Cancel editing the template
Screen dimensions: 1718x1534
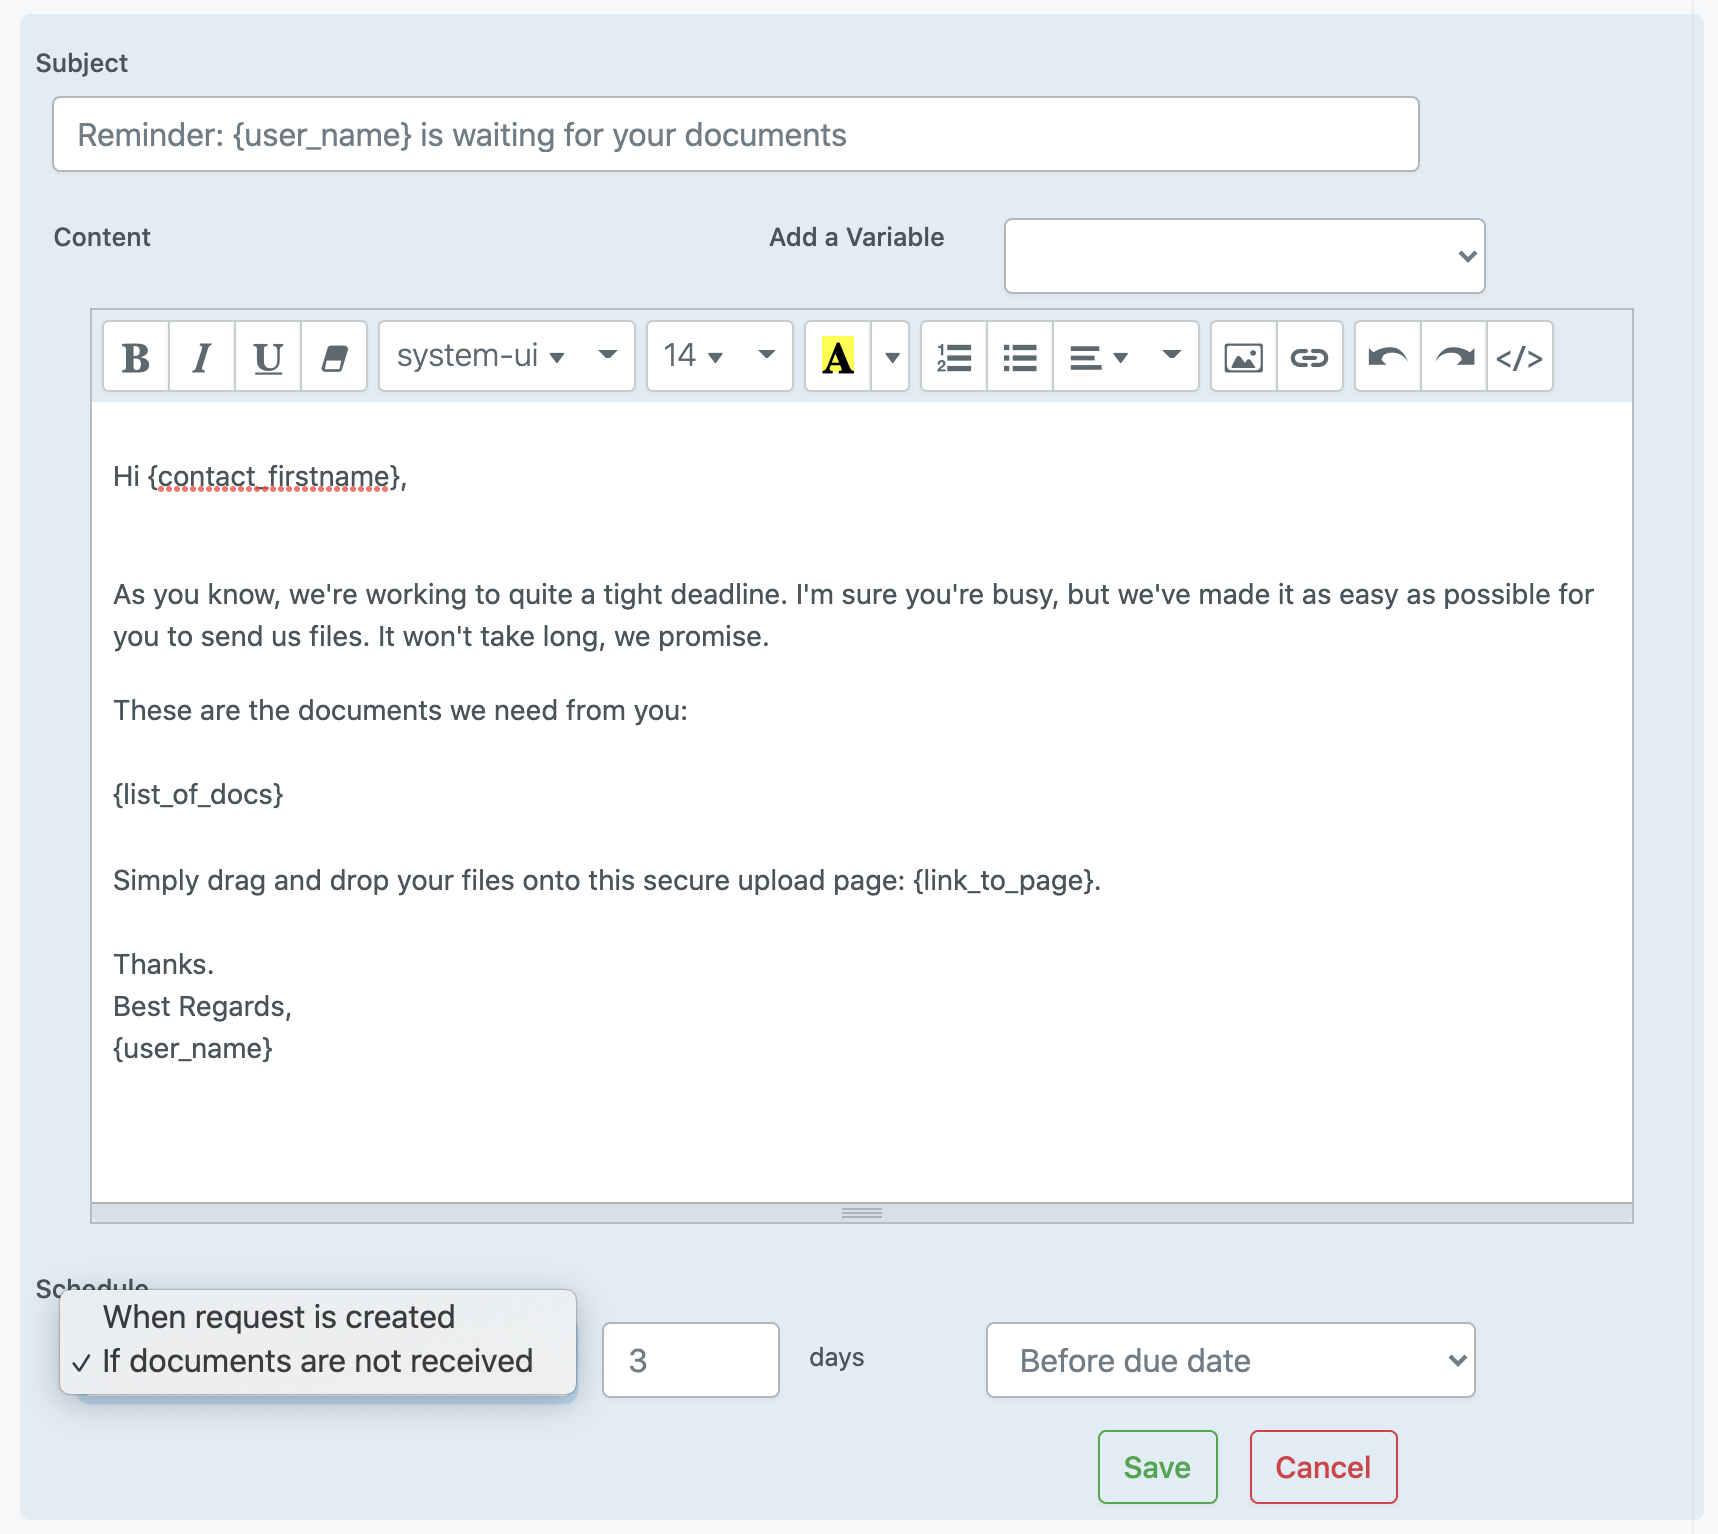[1322, 1467]
